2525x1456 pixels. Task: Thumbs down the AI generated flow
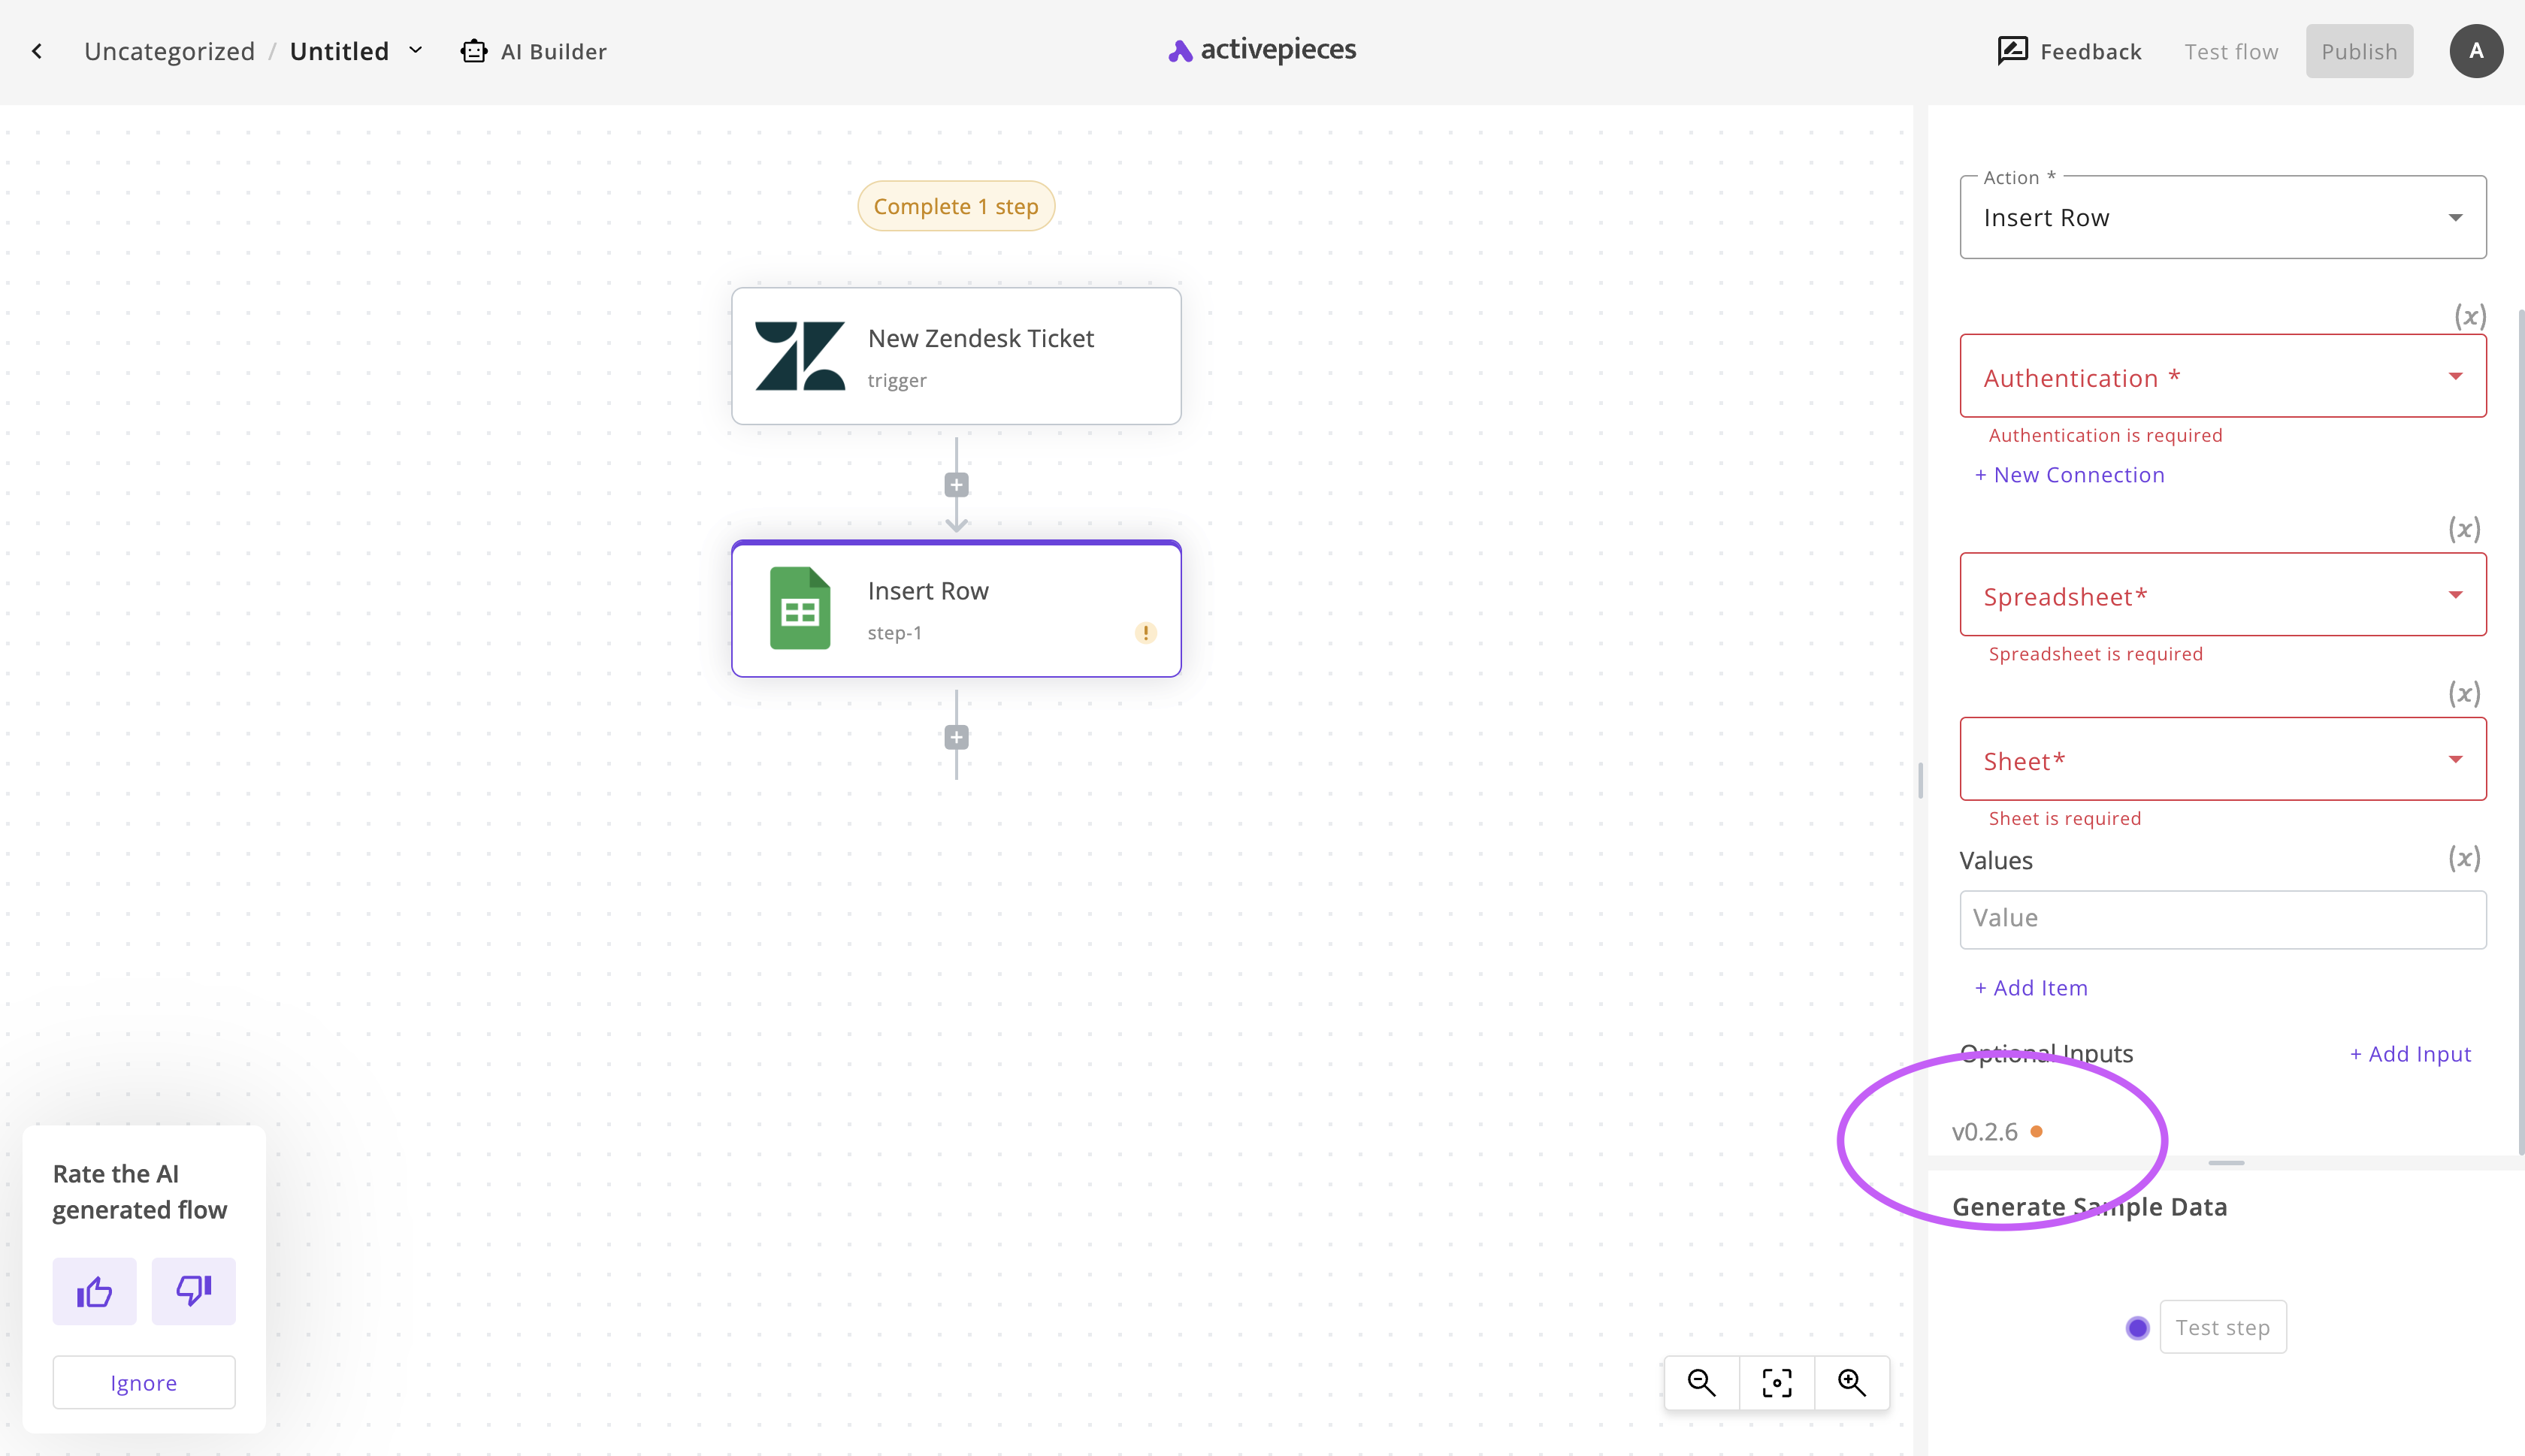click(193, 1291)
